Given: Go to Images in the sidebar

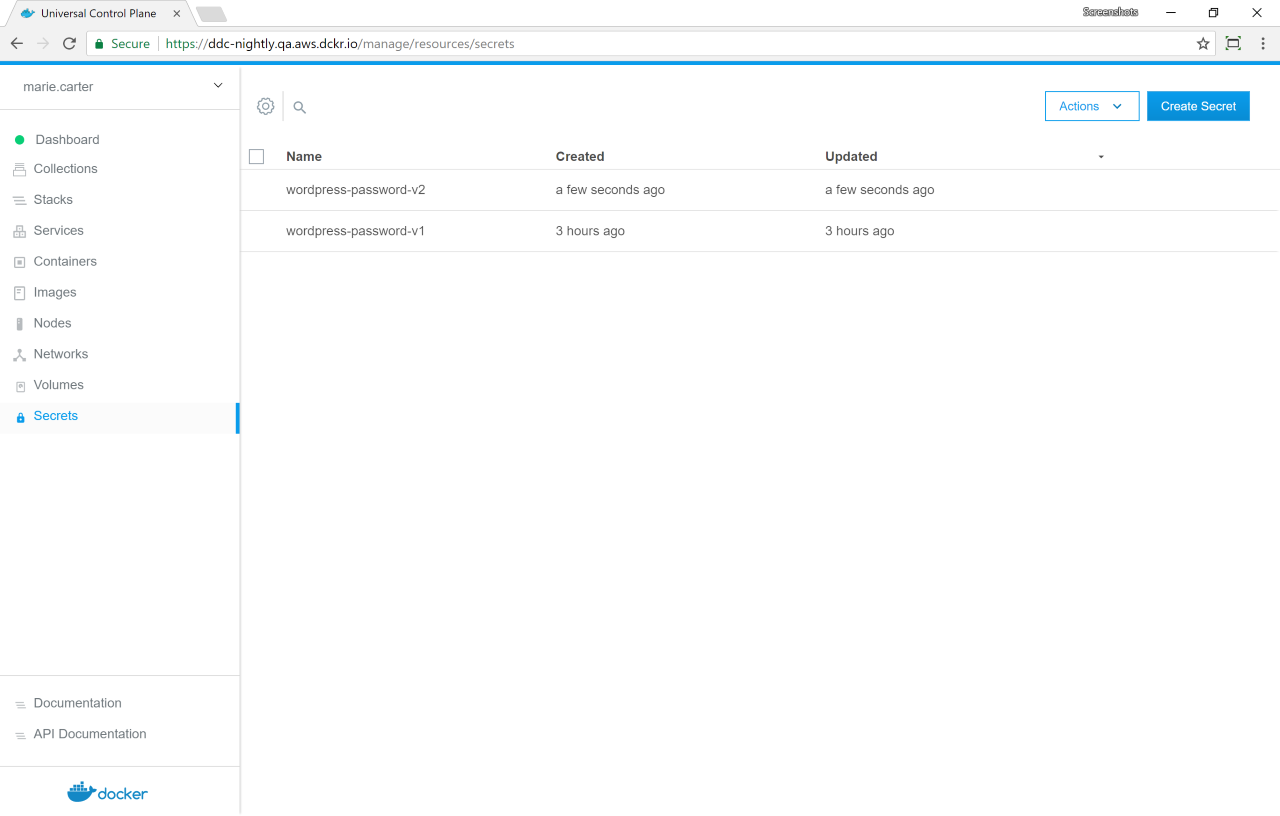Looking at the screenshot, I should 55,293.
